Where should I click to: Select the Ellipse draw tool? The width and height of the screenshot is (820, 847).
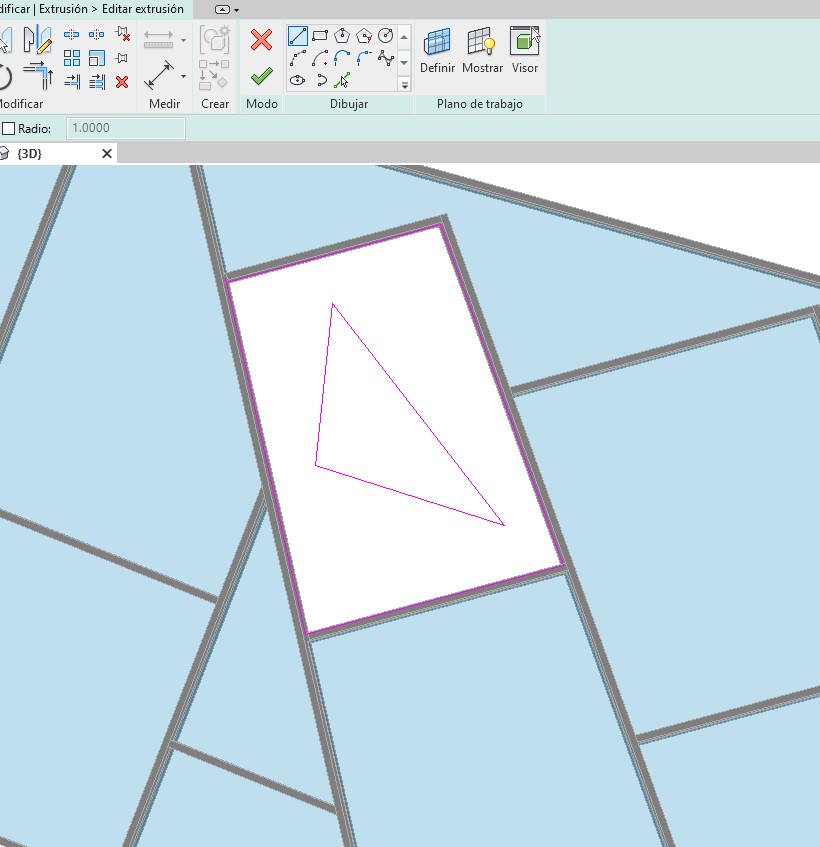298,80
